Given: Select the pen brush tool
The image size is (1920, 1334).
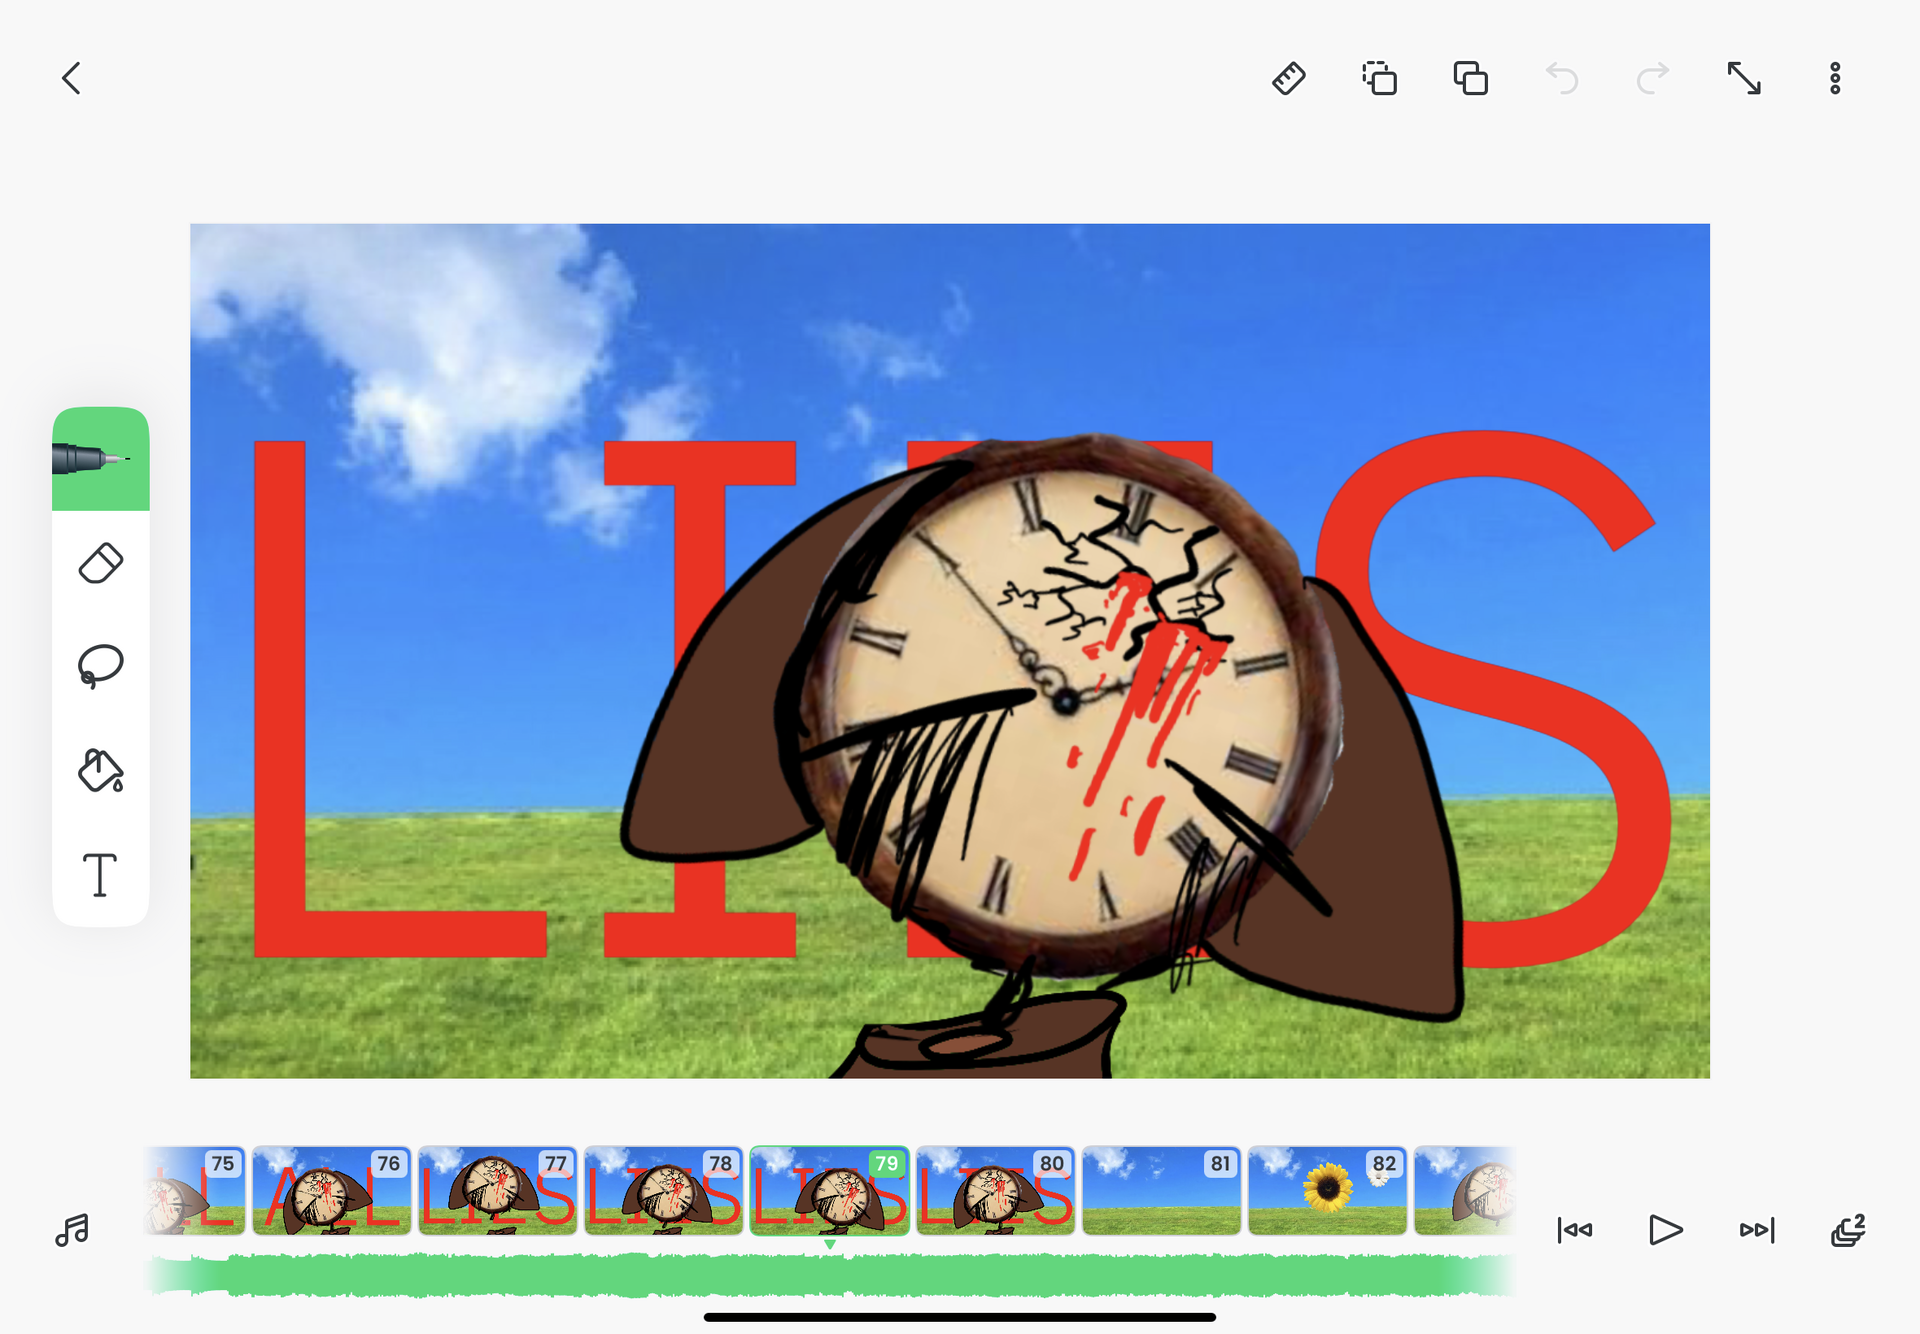Looking at the screenshot, I should [101, 459].
